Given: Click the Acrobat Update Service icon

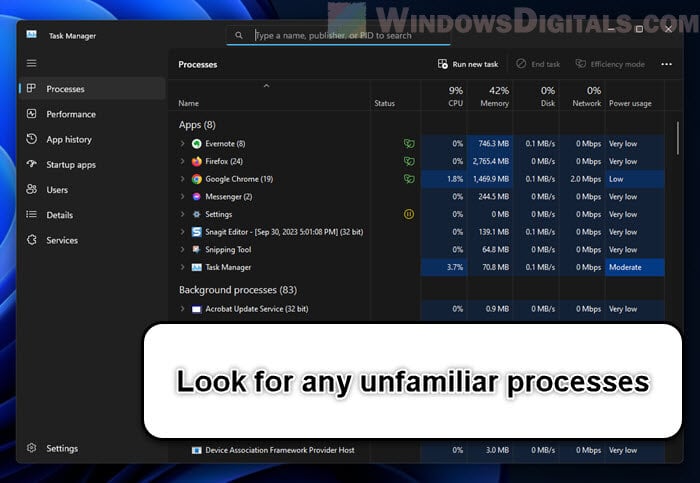Looking at the screenshot, I should coord(196,309).
